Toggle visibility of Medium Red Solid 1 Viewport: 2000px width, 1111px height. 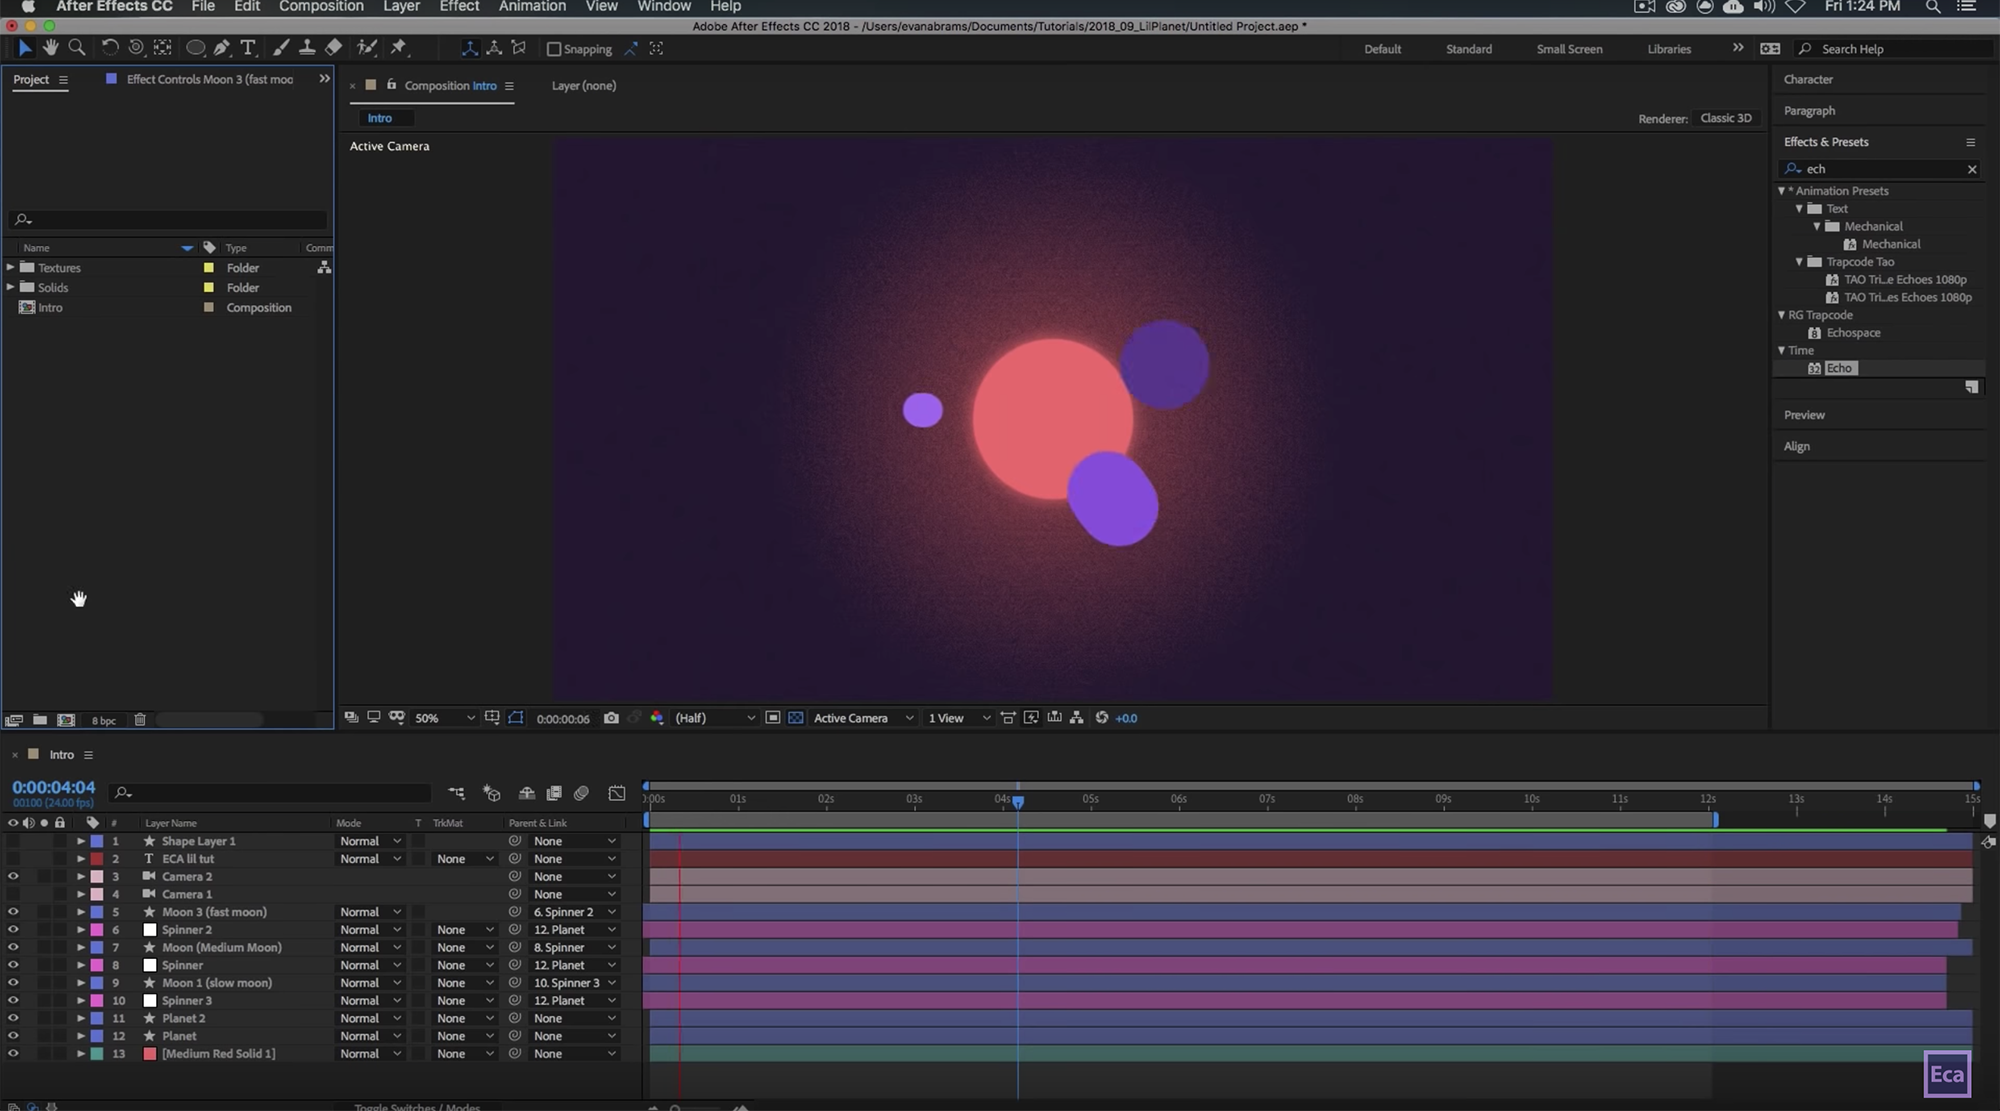click(x=13, y=1054)
